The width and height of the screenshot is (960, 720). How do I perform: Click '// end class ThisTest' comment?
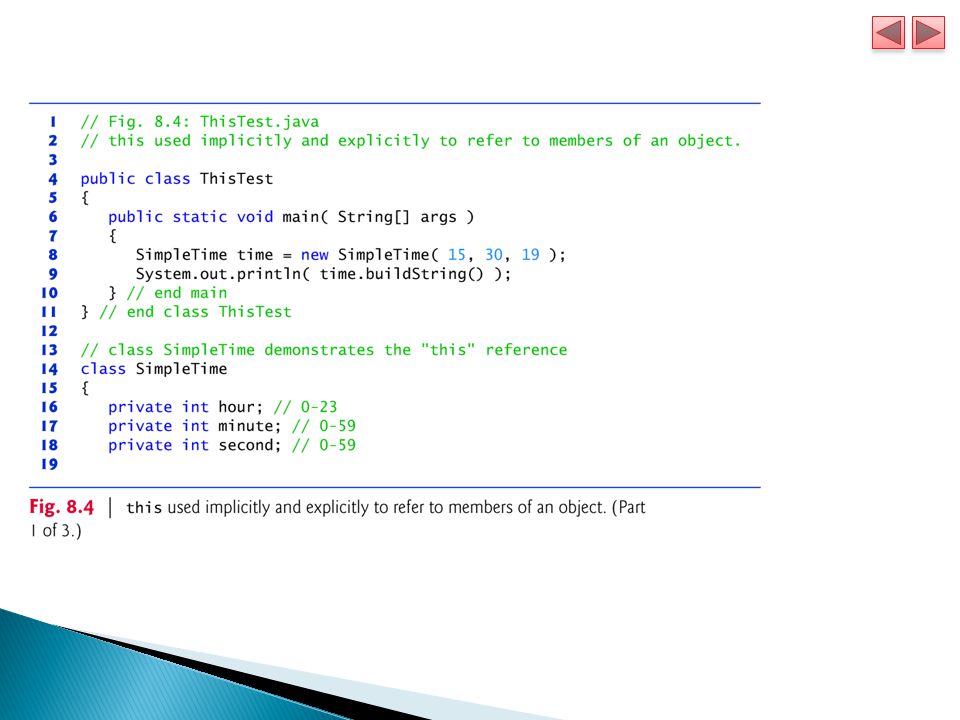pyautogui.click(x=195, y=312)
